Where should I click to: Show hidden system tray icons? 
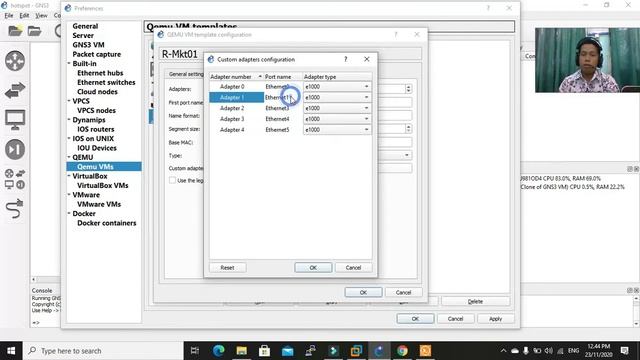(x=503, y=351)
